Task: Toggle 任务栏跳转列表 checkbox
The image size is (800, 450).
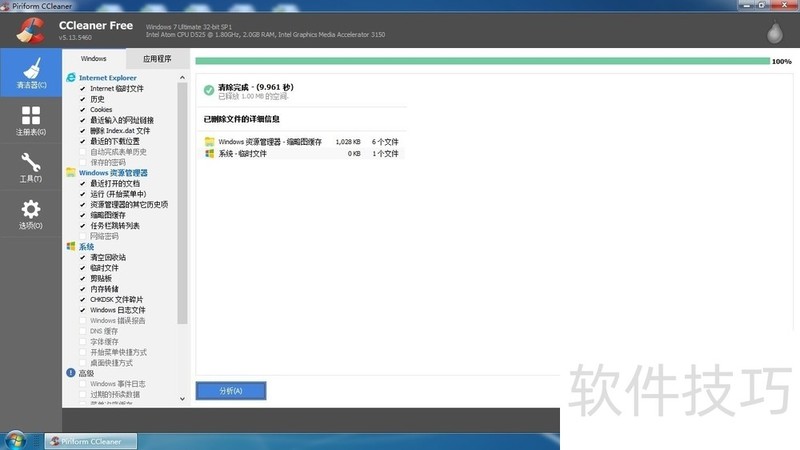Action: click(83, 226)
